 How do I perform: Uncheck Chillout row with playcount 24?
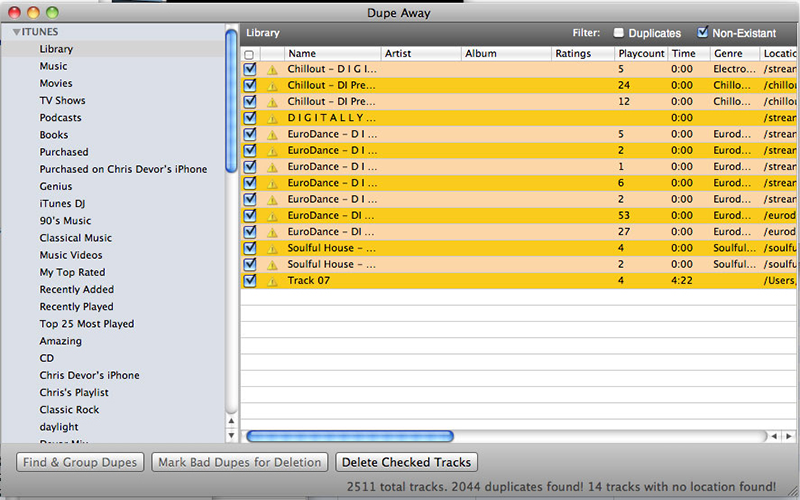tap(250, 85)
